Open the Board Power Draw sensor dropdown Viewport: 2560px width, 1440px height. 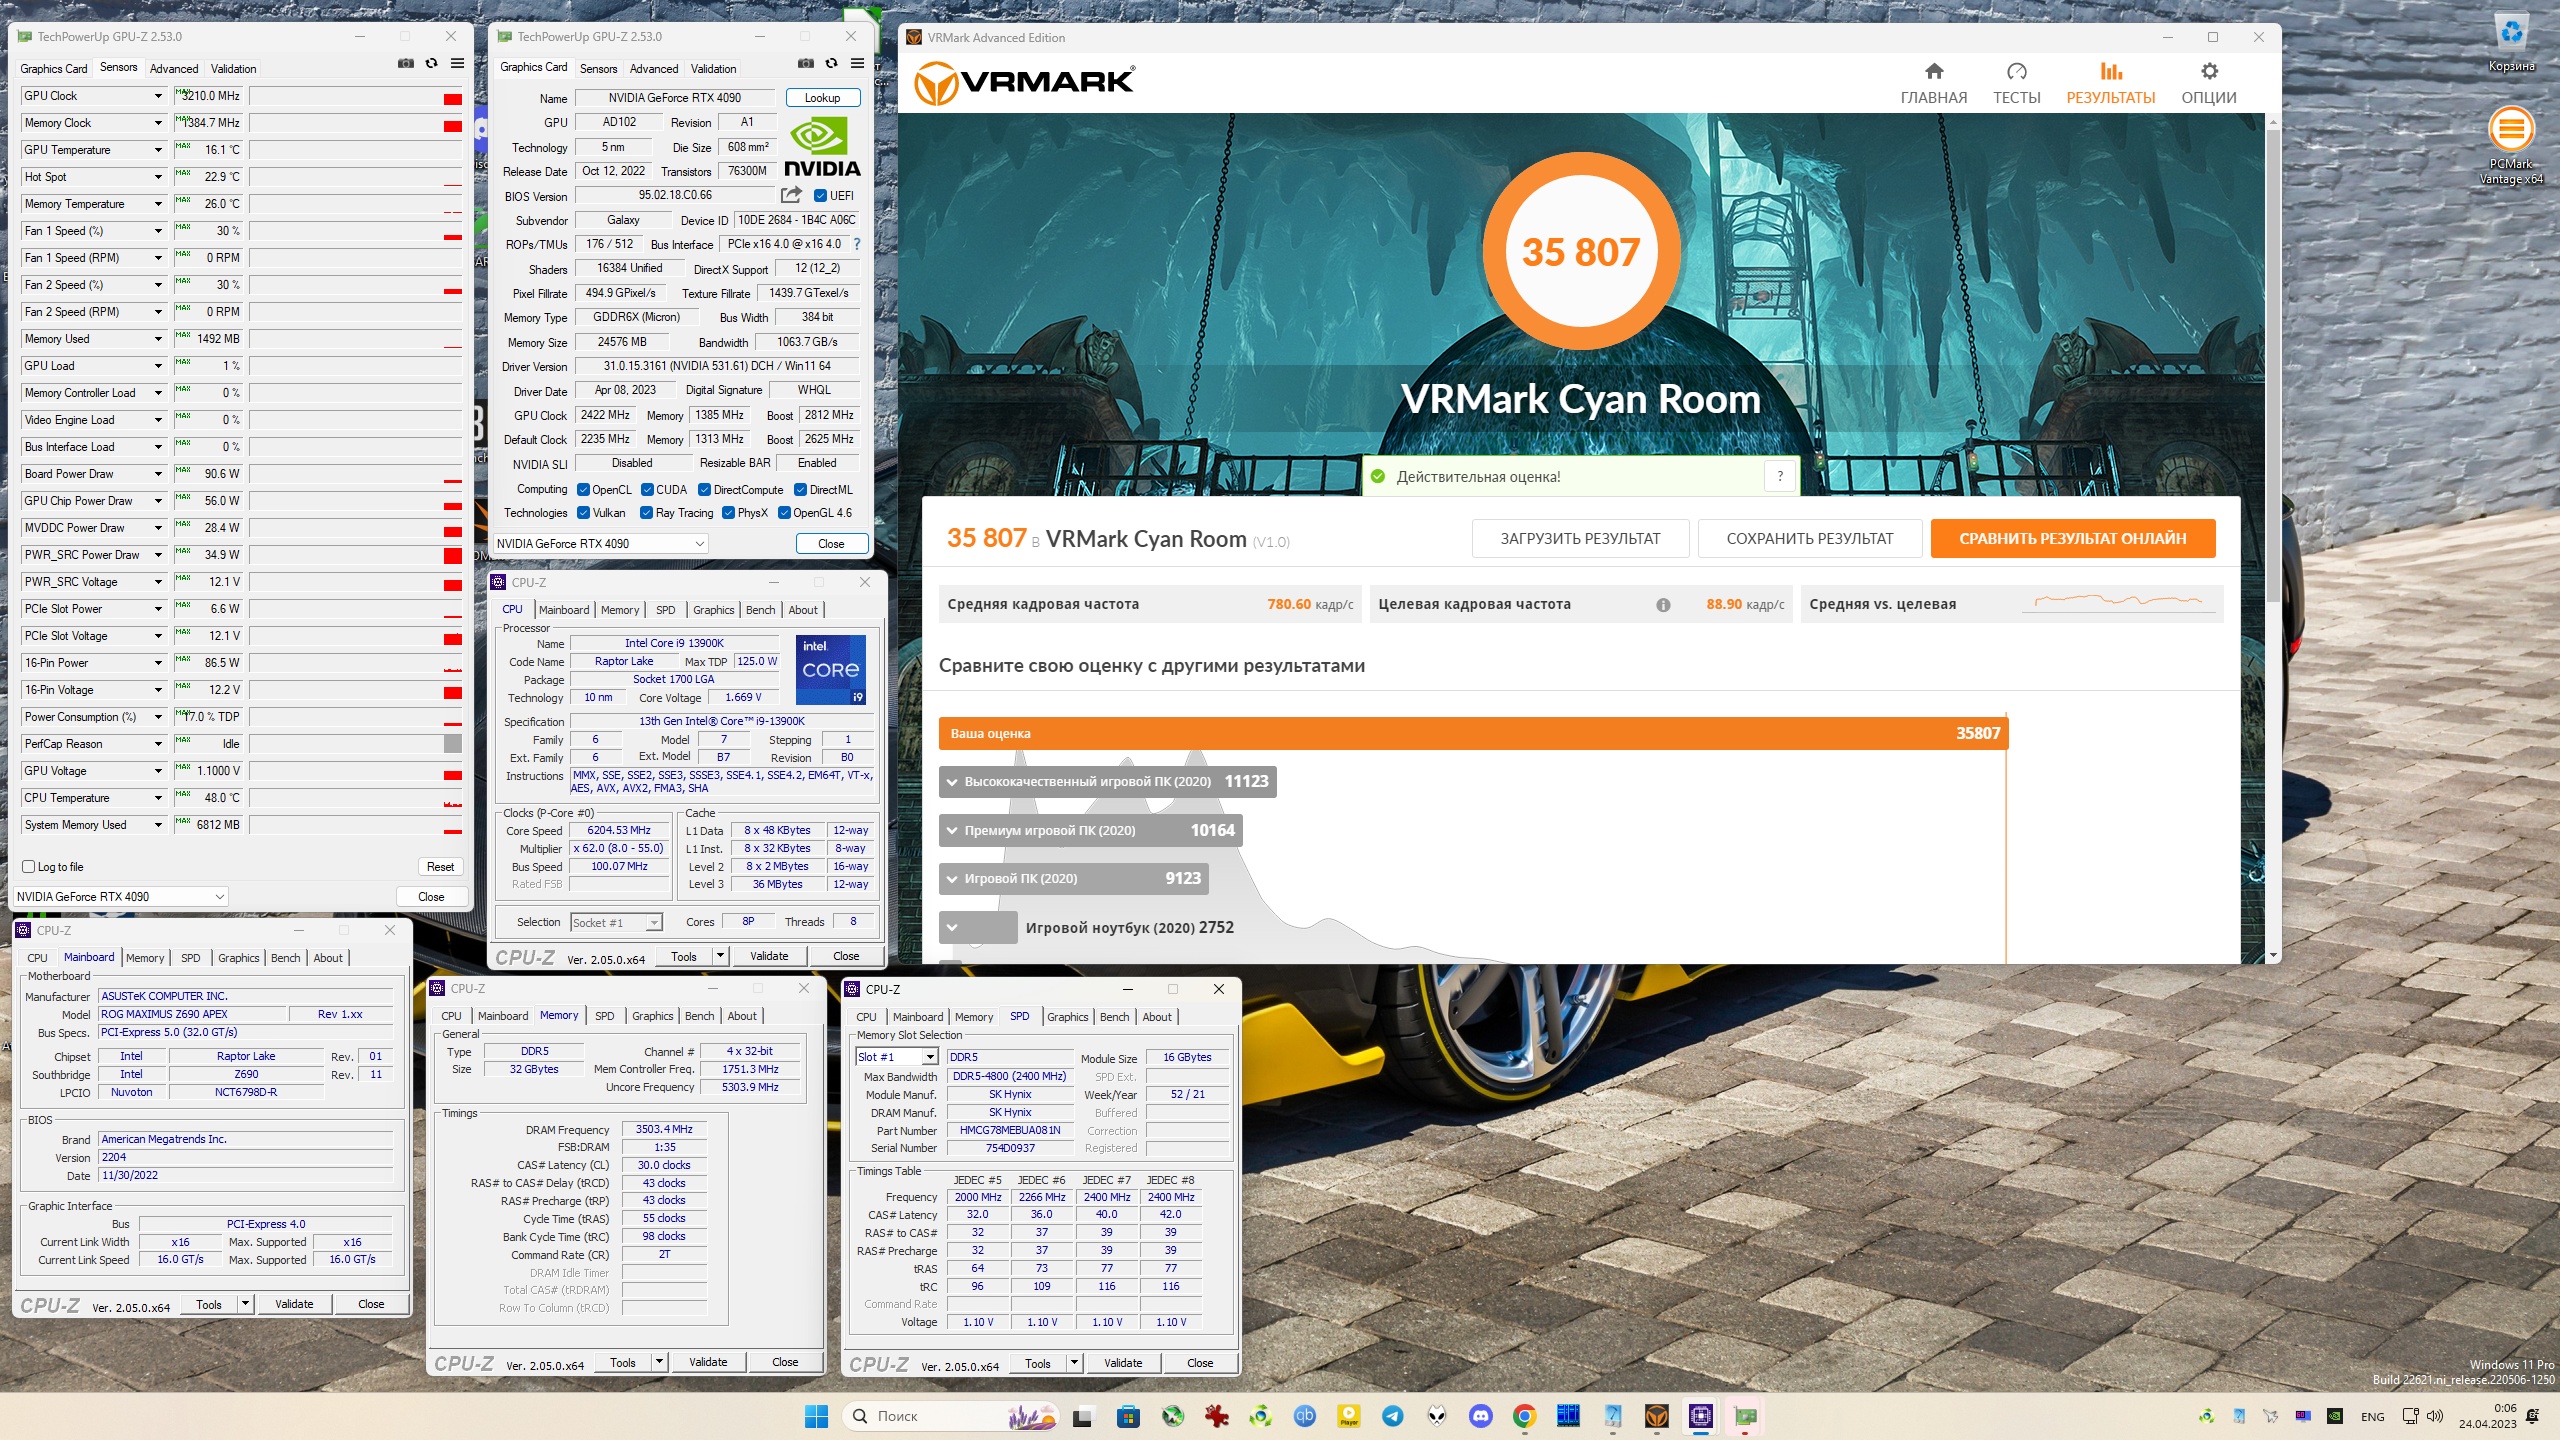[x=158, y=474]
